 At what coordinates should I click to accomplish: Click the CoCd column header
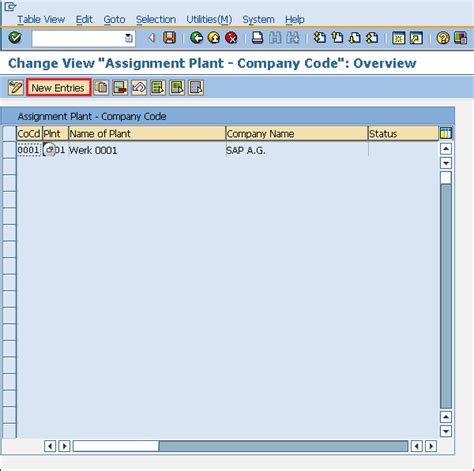[29, 133]
